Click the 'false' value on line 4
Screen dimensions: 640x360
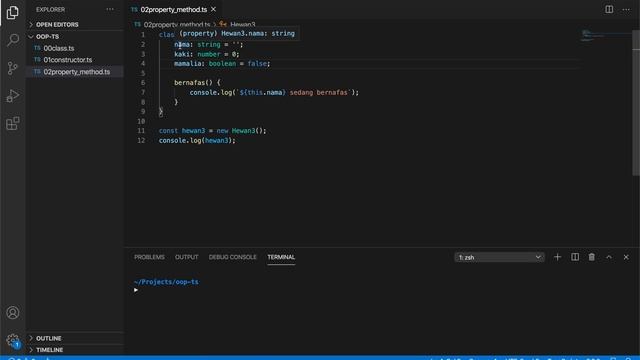(257, 64)
